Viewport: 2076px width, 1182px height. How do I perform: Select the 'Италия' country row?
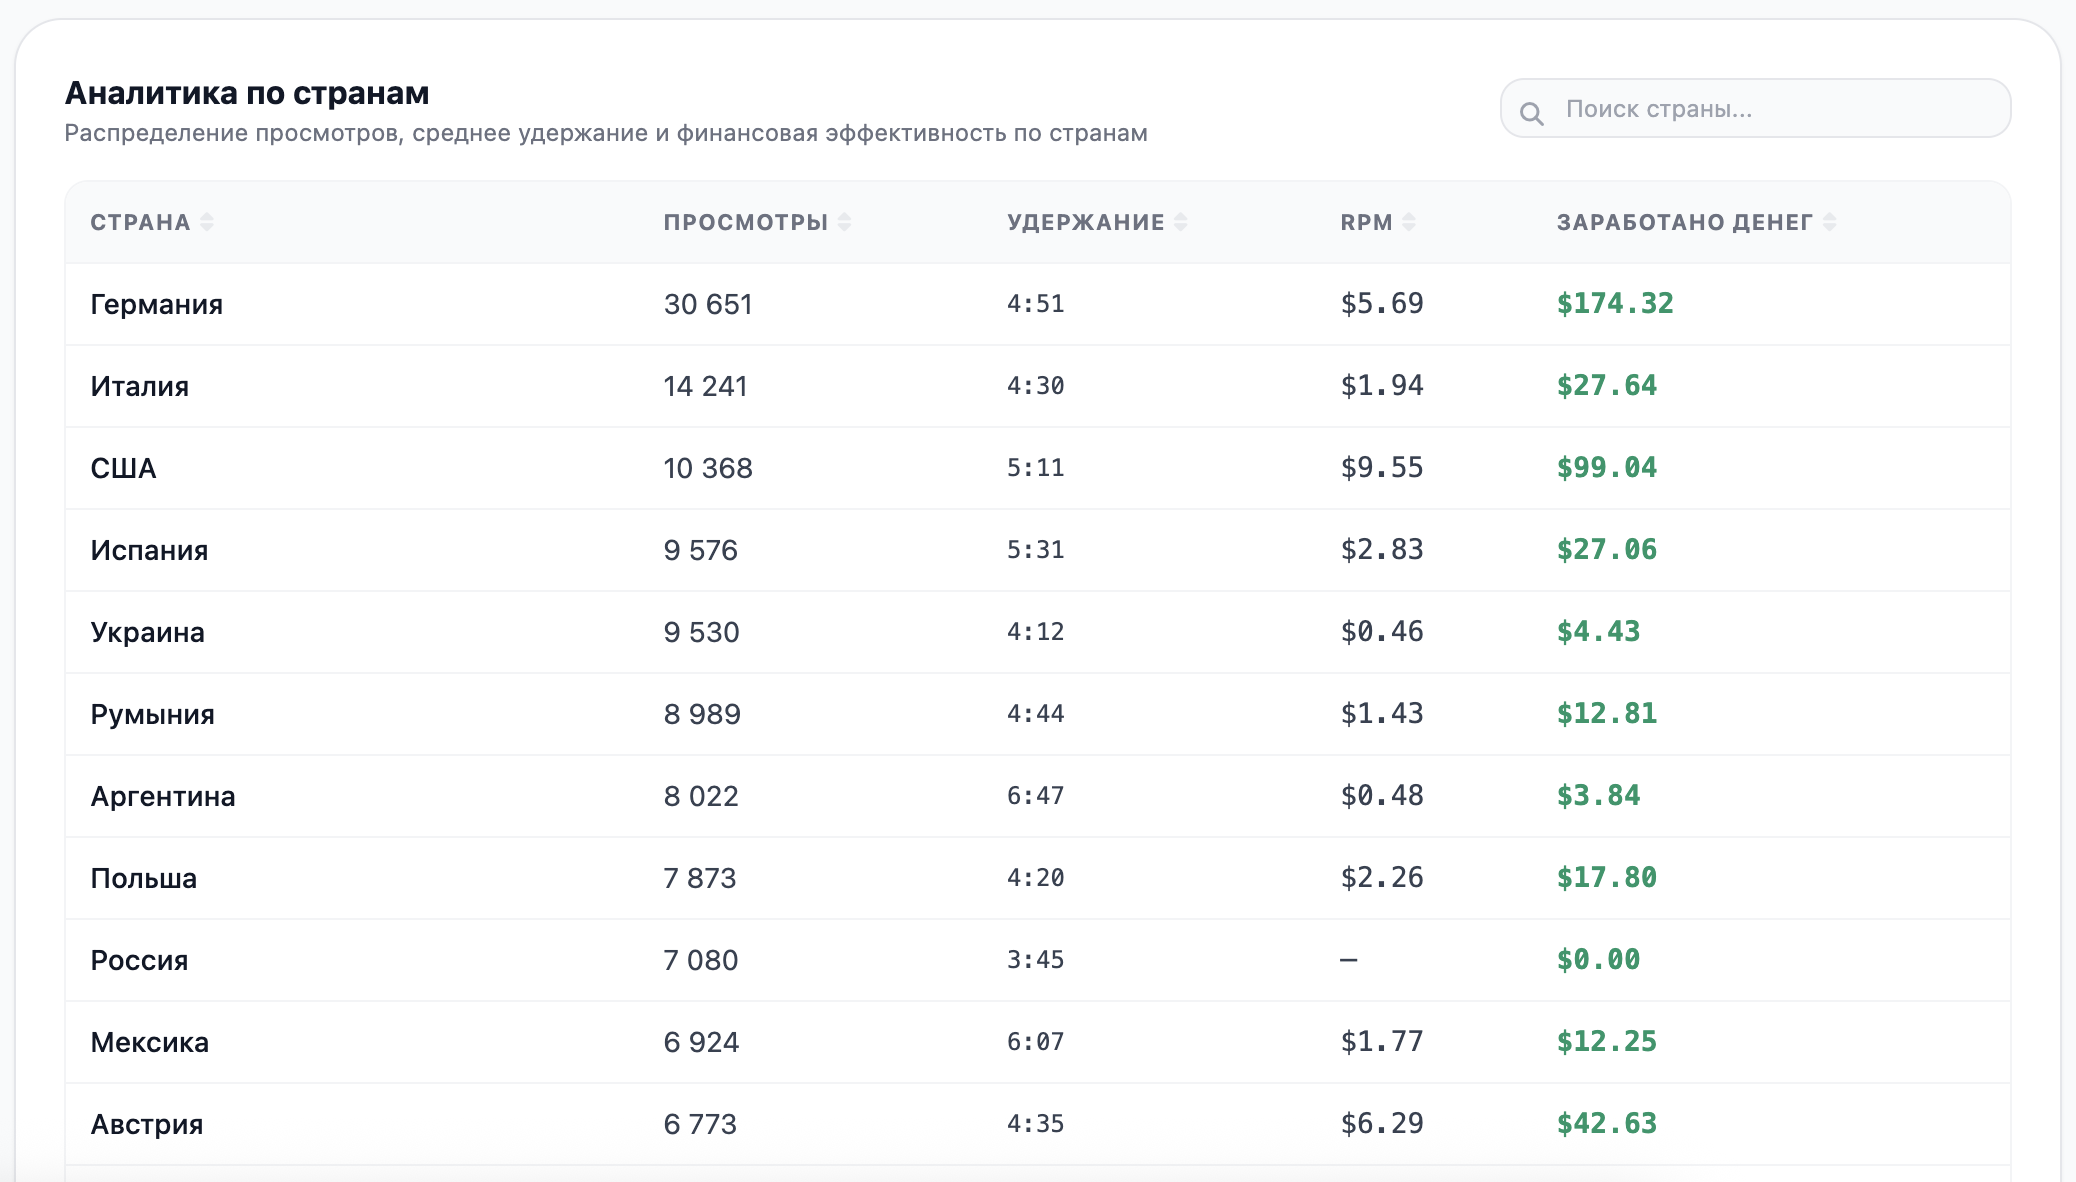coord(1038,386)
